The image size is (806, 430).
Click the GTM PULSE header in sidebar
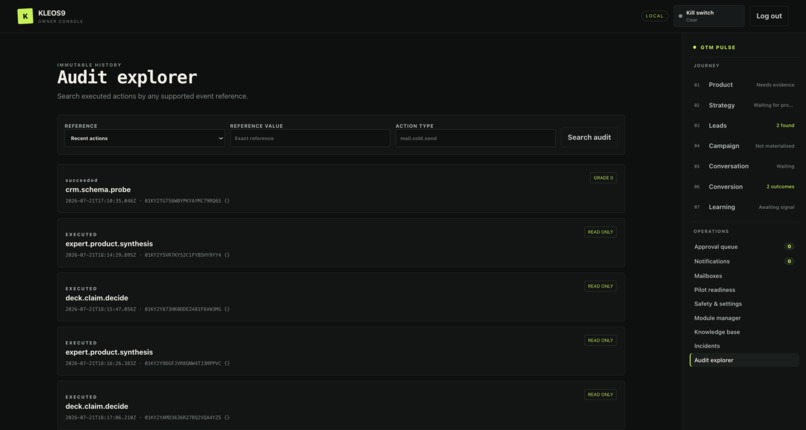718,47
